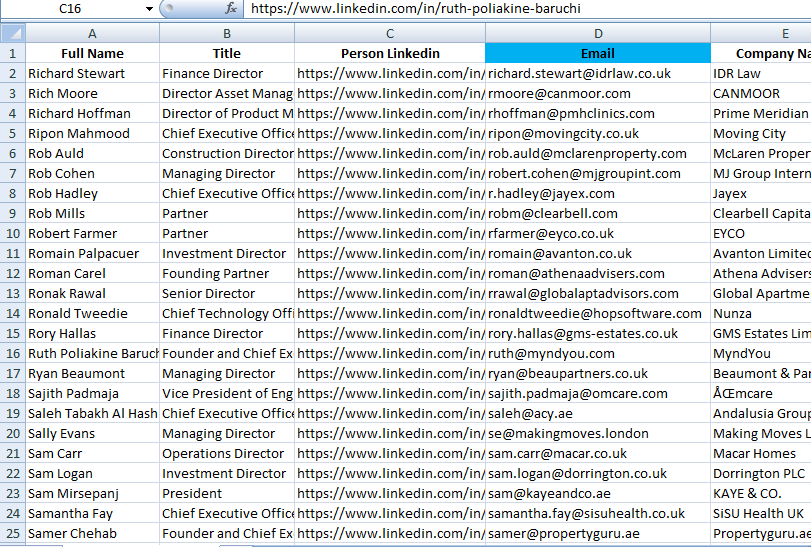Click the 'Robert Farmer' name cell
This screenshot has width=811, height=547.
[x=93, y=234]
